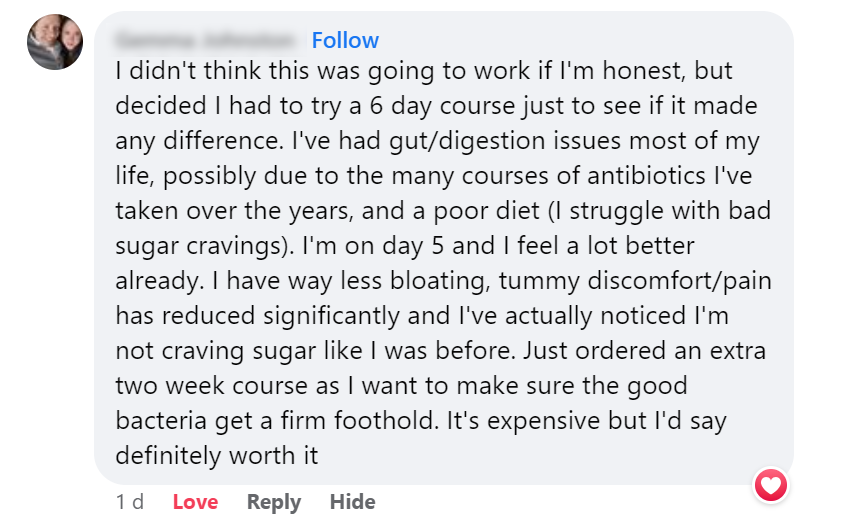The height and width of the screenshot is (523, 844).
Task: Click the blurred commenter name
Action: point(207,41)
